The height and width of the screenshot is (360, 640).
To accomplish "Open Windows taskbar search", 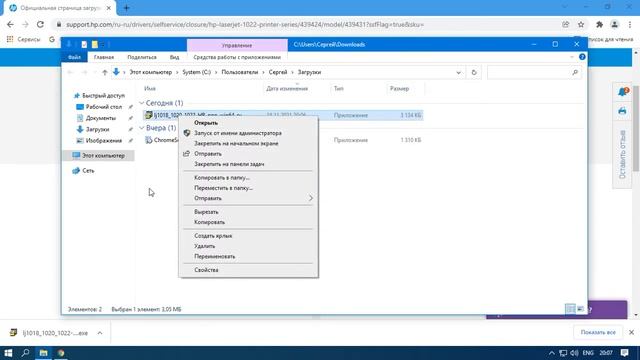I will [25, 353].
